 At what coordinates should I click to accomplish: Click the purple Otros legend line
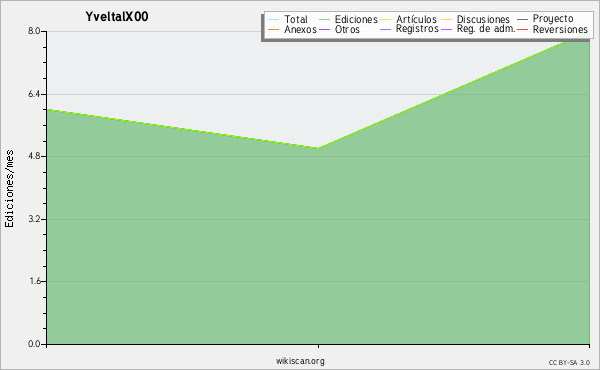pos(324,29)
